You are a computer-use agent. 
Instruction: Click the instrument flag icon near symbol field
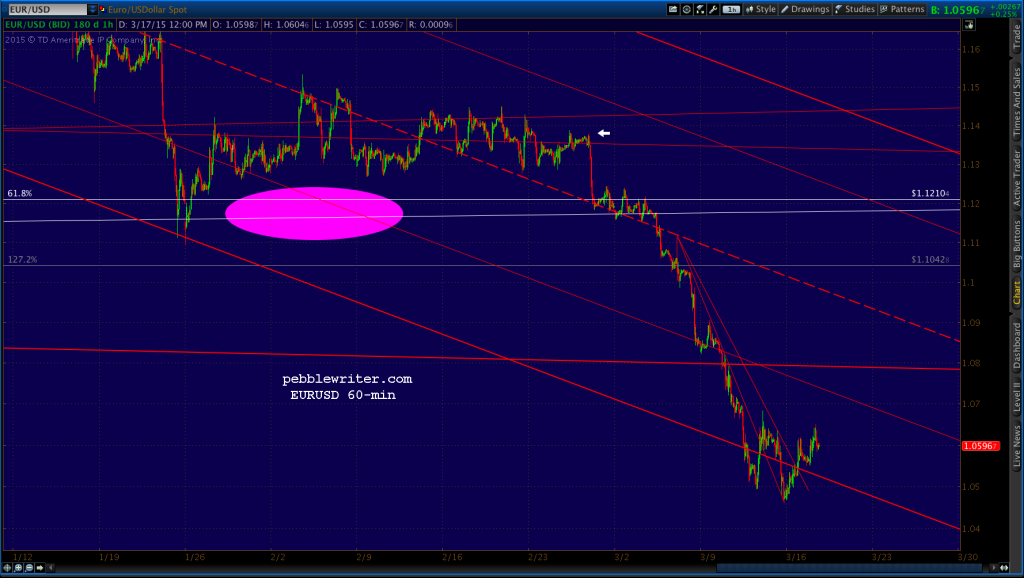[102, 9]
